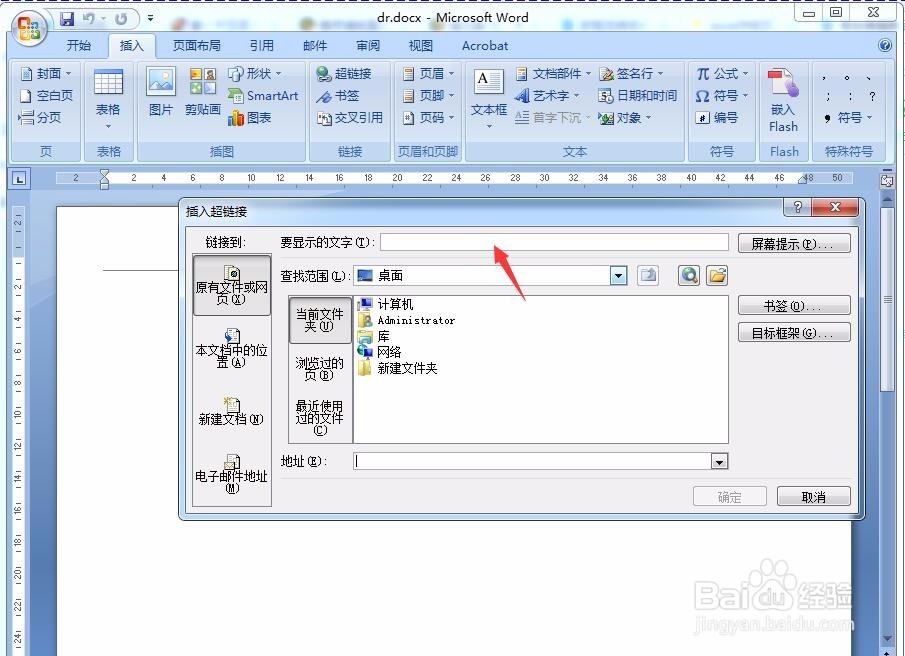Open the Look in (查找范围) dropdown
This screenshot has height=656, width=905.
[618, 276]
